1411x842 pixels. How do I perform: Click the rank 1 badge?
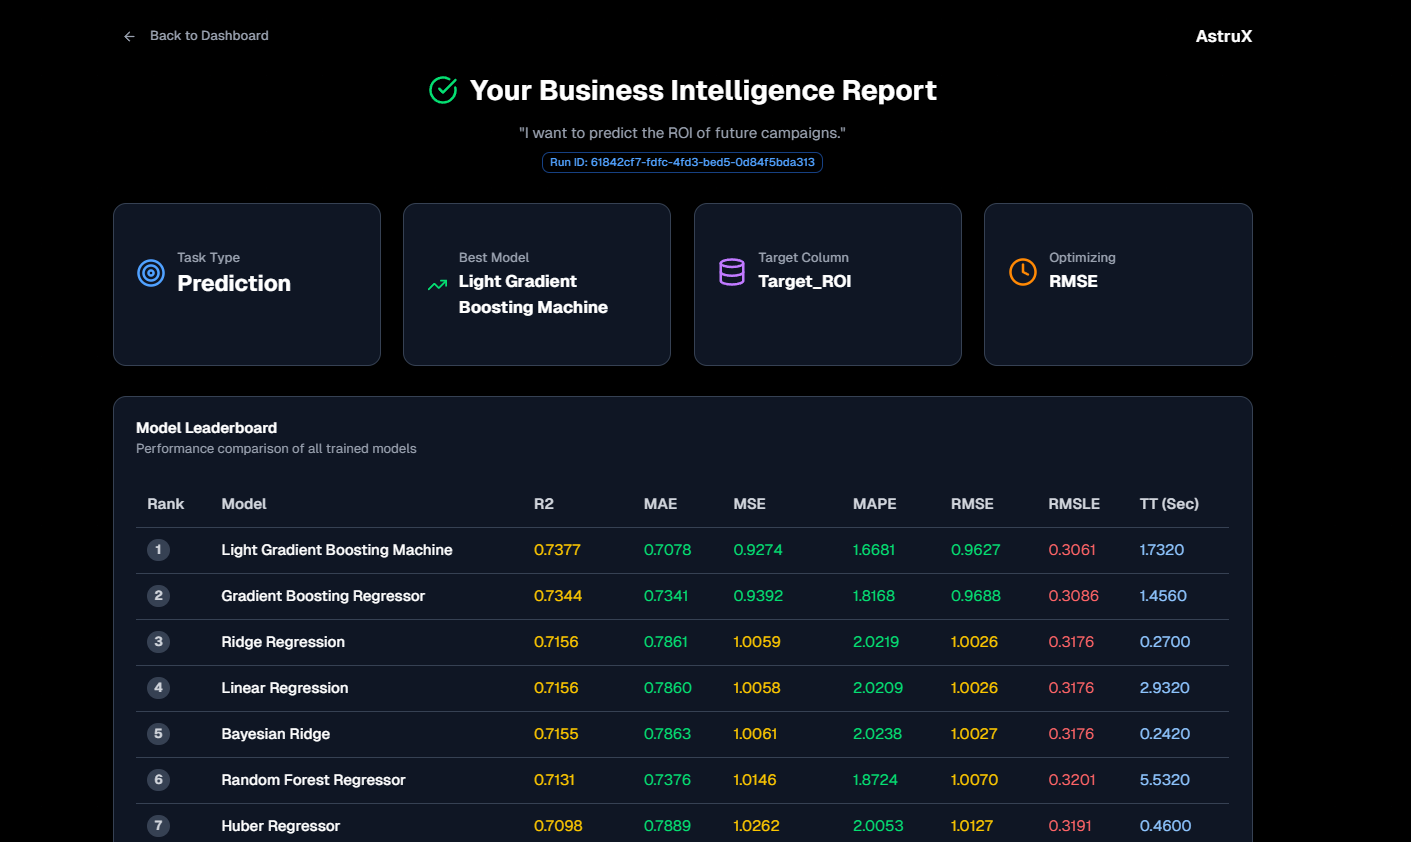[x=158, y=550]
